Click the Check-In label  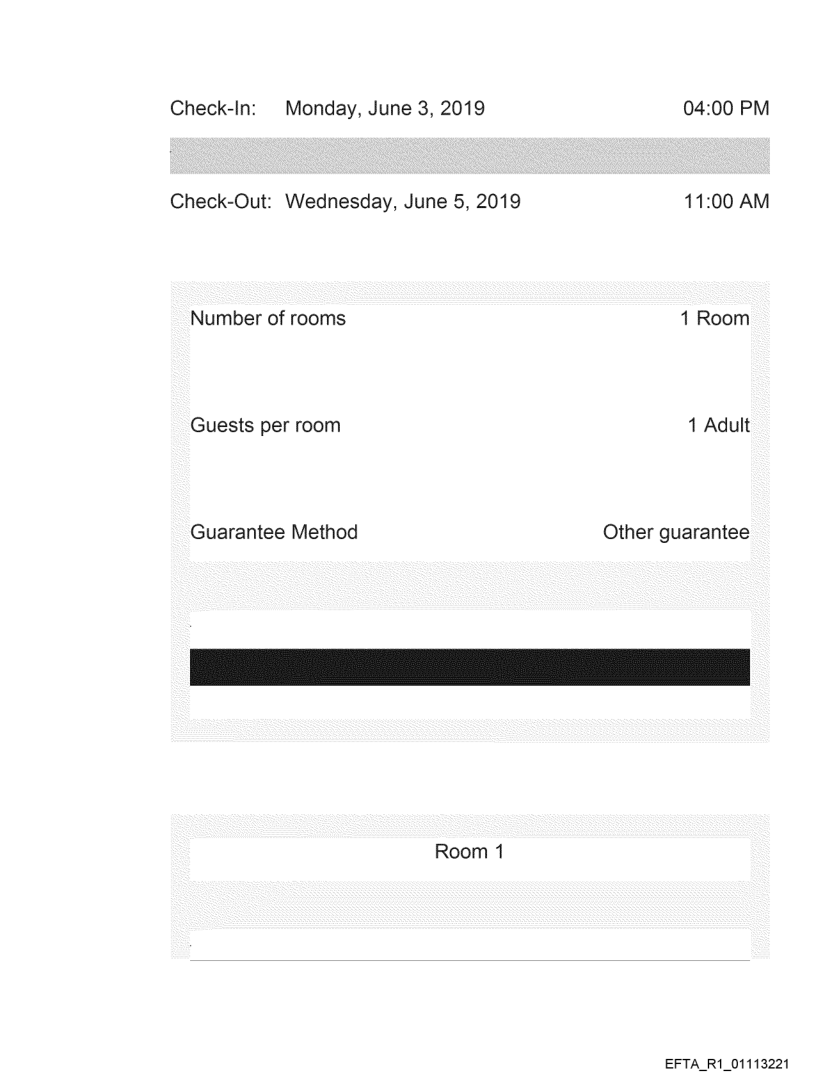(x=214, y=109)
